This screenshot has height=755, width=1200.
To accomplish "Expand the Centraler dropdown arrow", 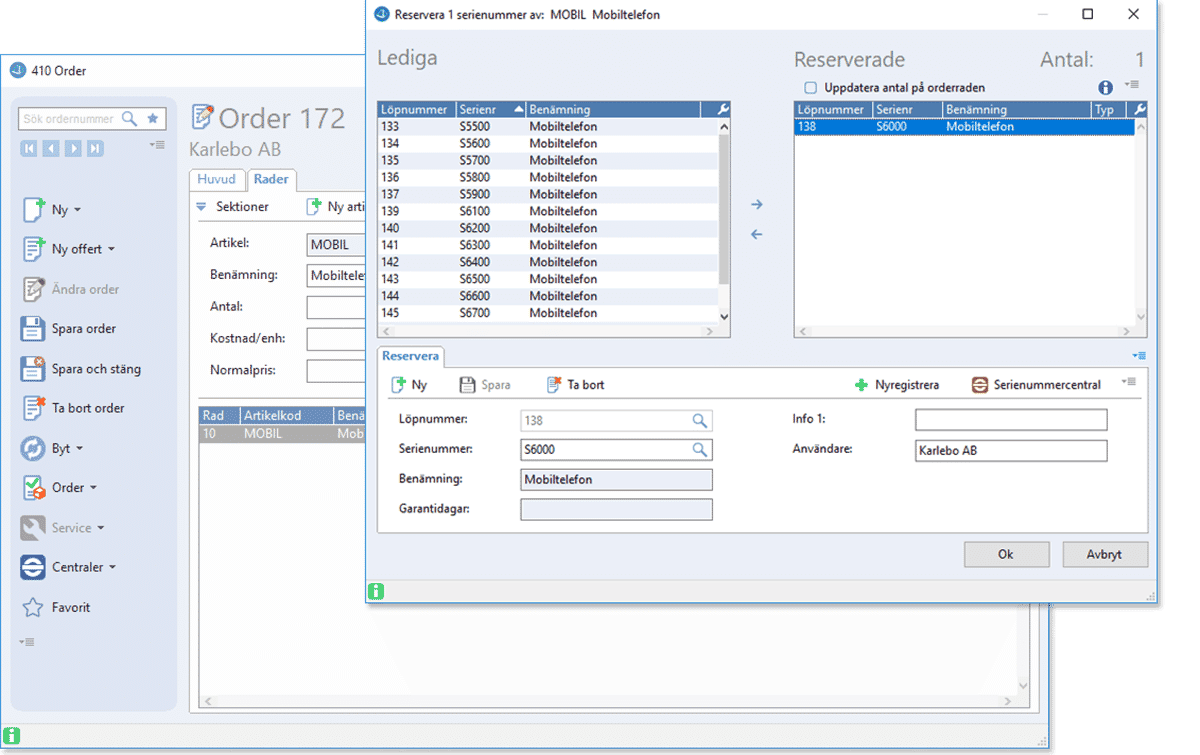I will [x=113, y=567].
